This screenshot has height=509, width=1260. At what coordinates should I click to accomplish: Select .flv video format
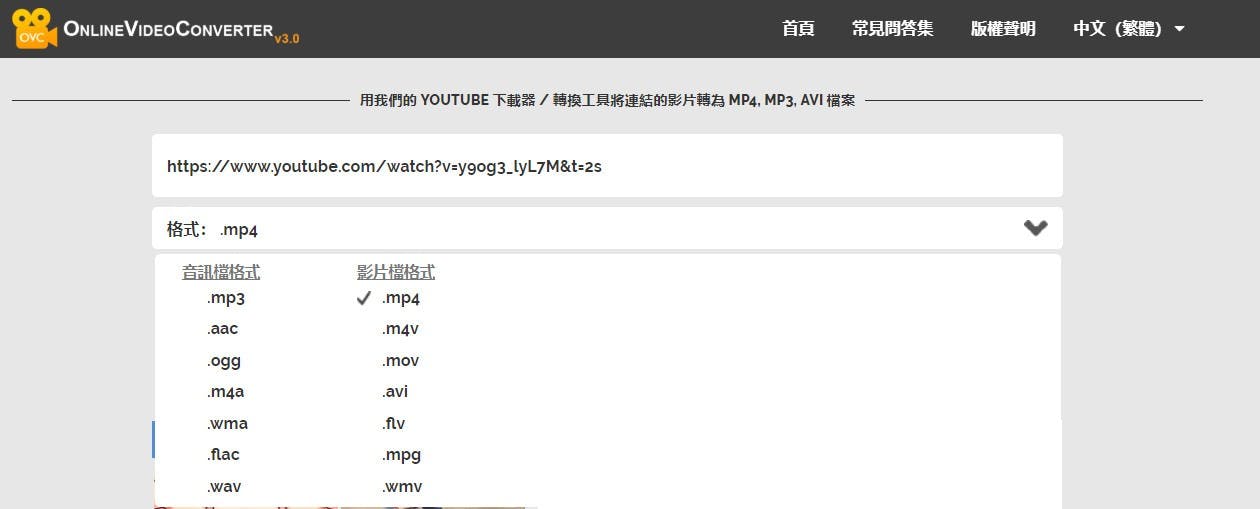[x=393, y=424]
